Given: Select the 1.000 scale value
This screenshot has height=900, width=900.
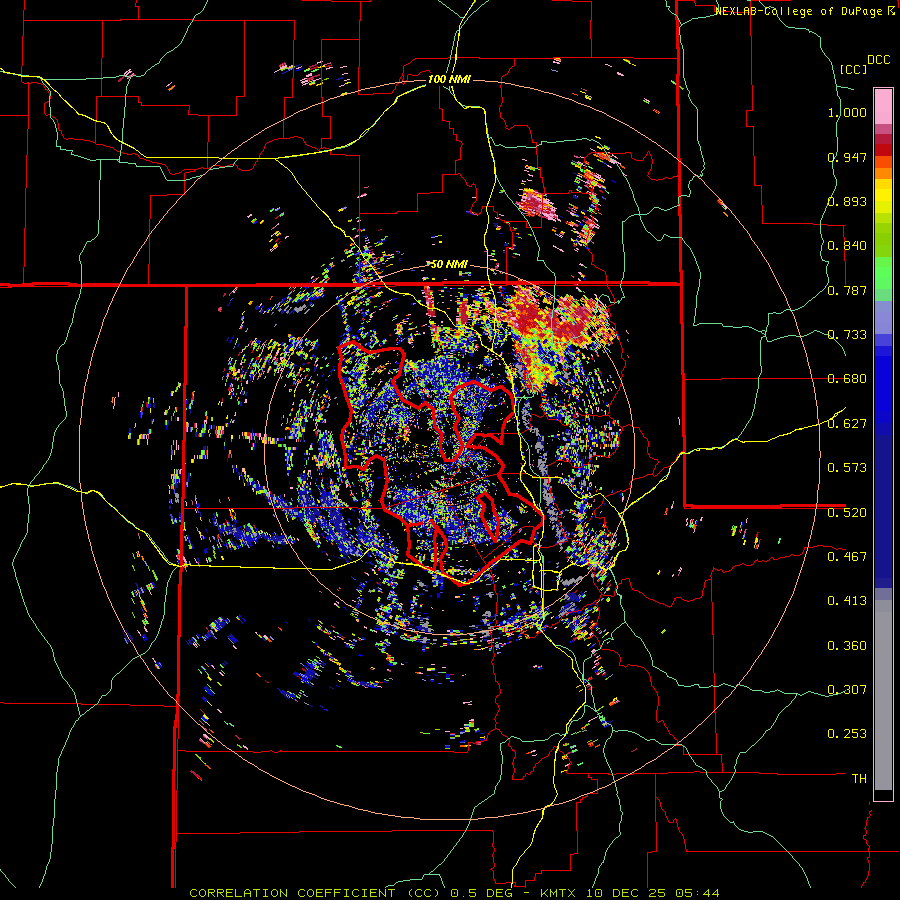Looking at the screenshot, I should click(x=847, y=112).
